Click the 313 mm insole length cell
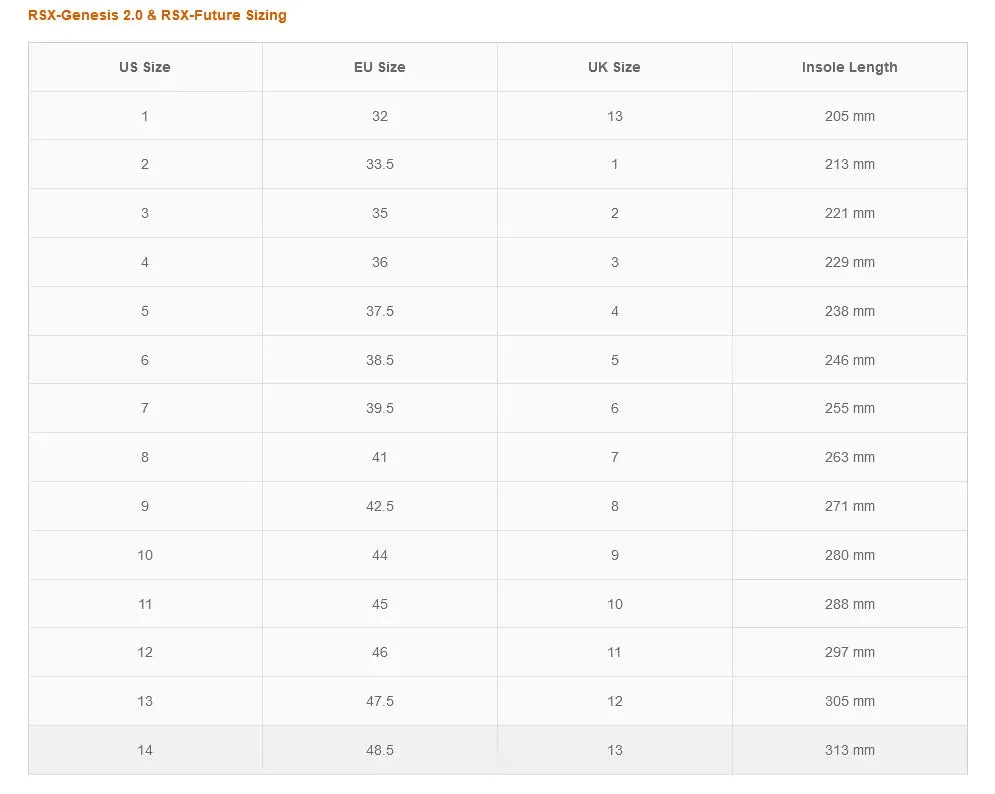 [x=850, y=750]
